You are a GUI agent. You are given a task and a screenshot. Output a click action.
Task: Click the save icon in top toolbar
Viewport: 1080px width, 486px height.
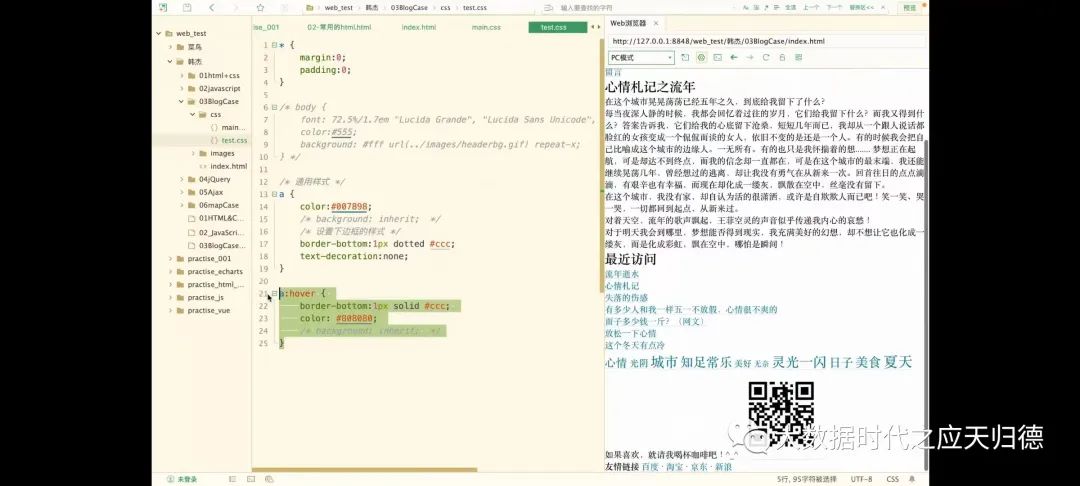186,7
